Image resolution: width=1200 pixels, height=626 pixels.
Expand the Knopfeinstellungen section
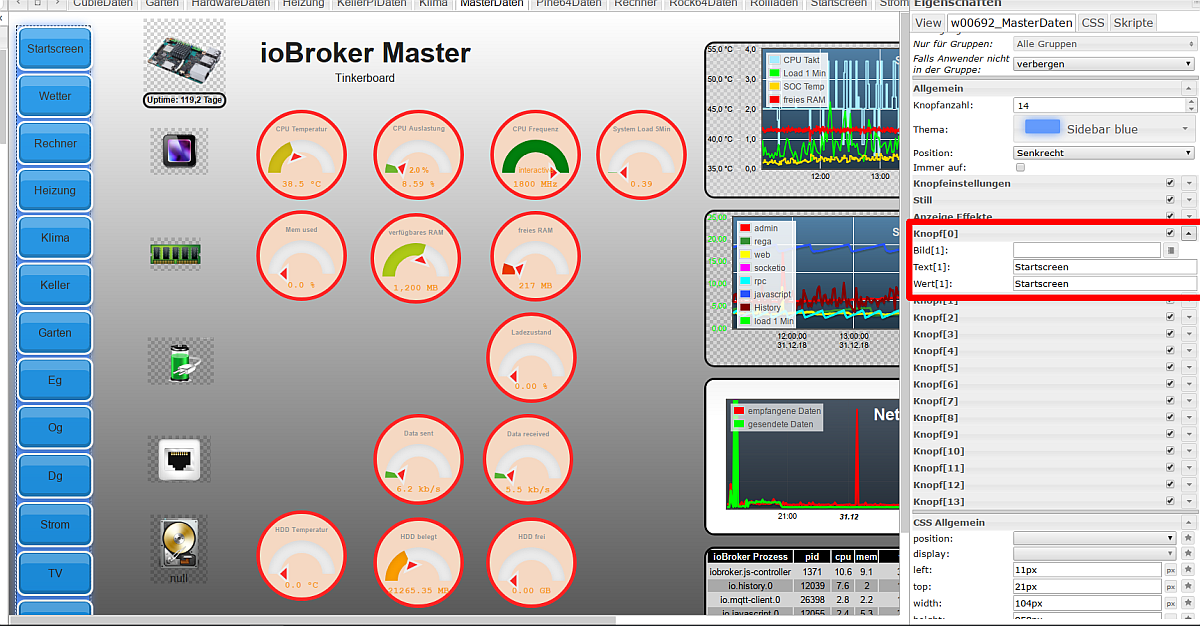pos(1189,184)
